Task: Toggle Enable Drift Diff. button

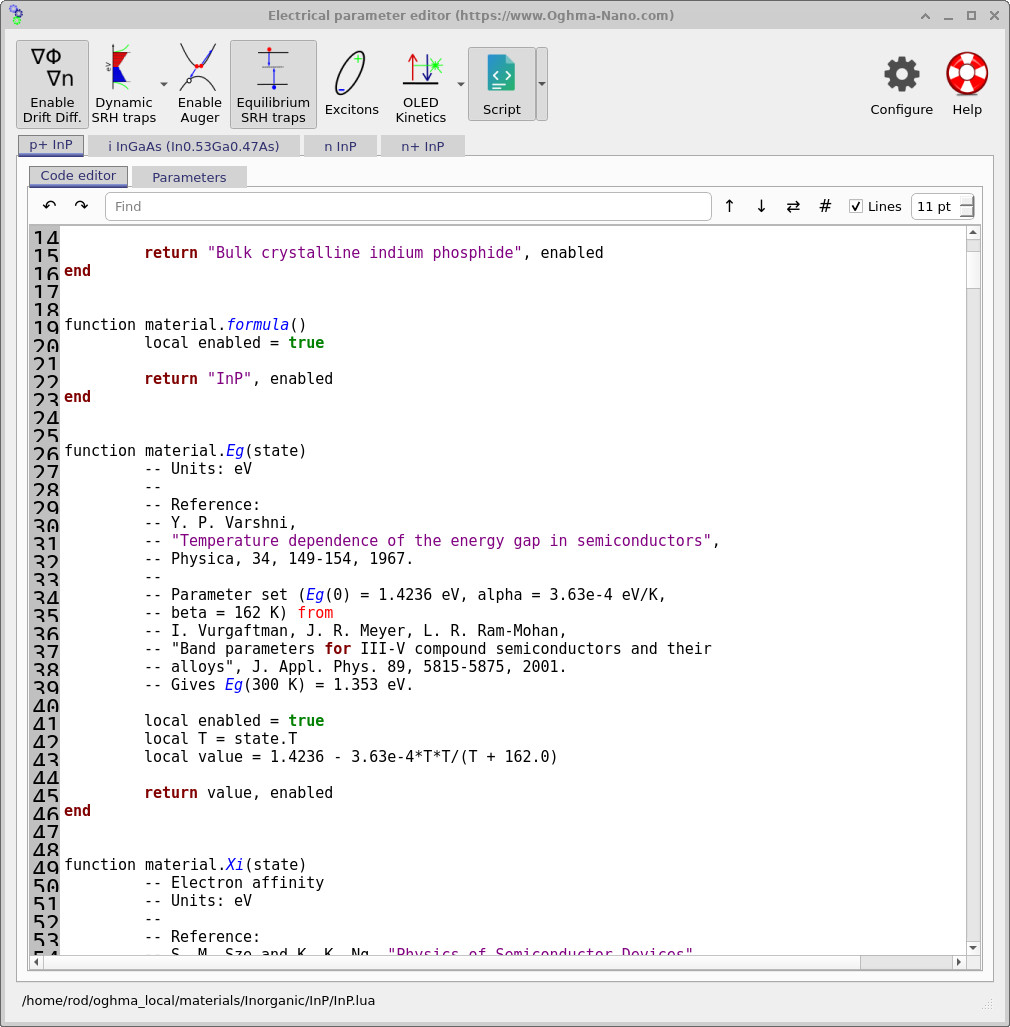Action: click(52, 84)
